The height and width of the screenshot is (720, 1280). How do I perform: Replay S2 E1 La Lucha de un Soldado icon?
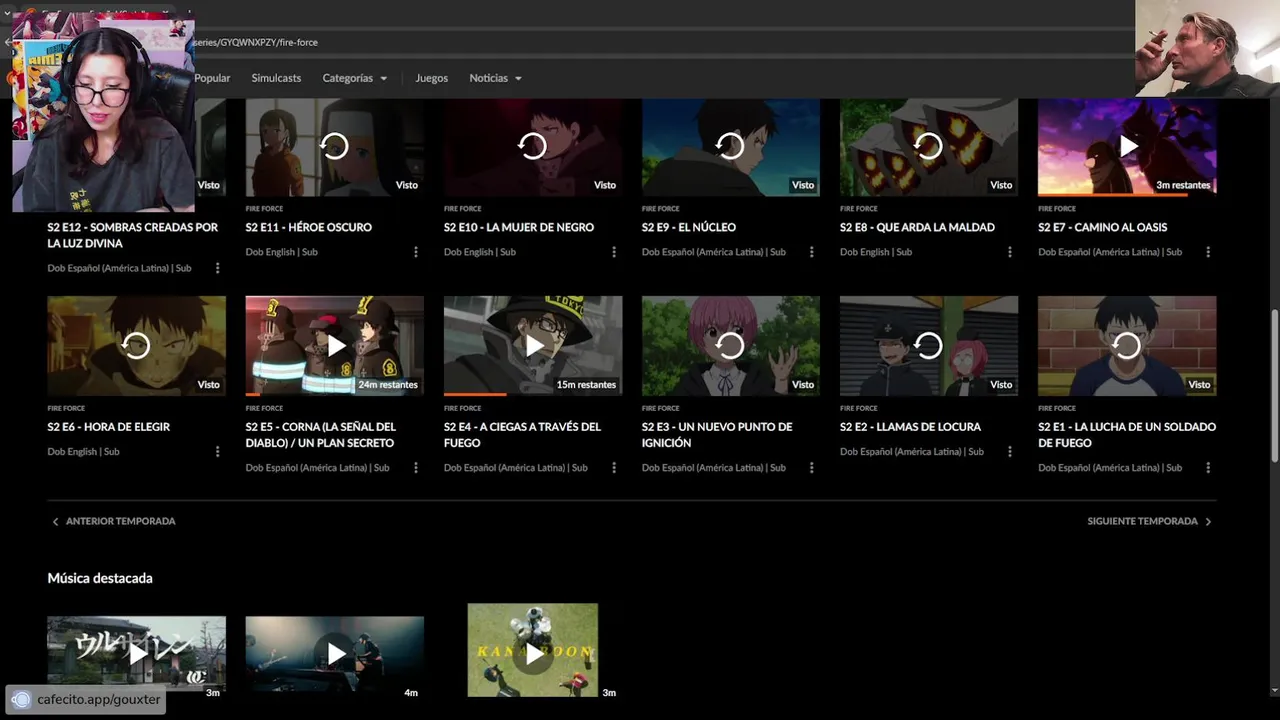[1127, 346]
